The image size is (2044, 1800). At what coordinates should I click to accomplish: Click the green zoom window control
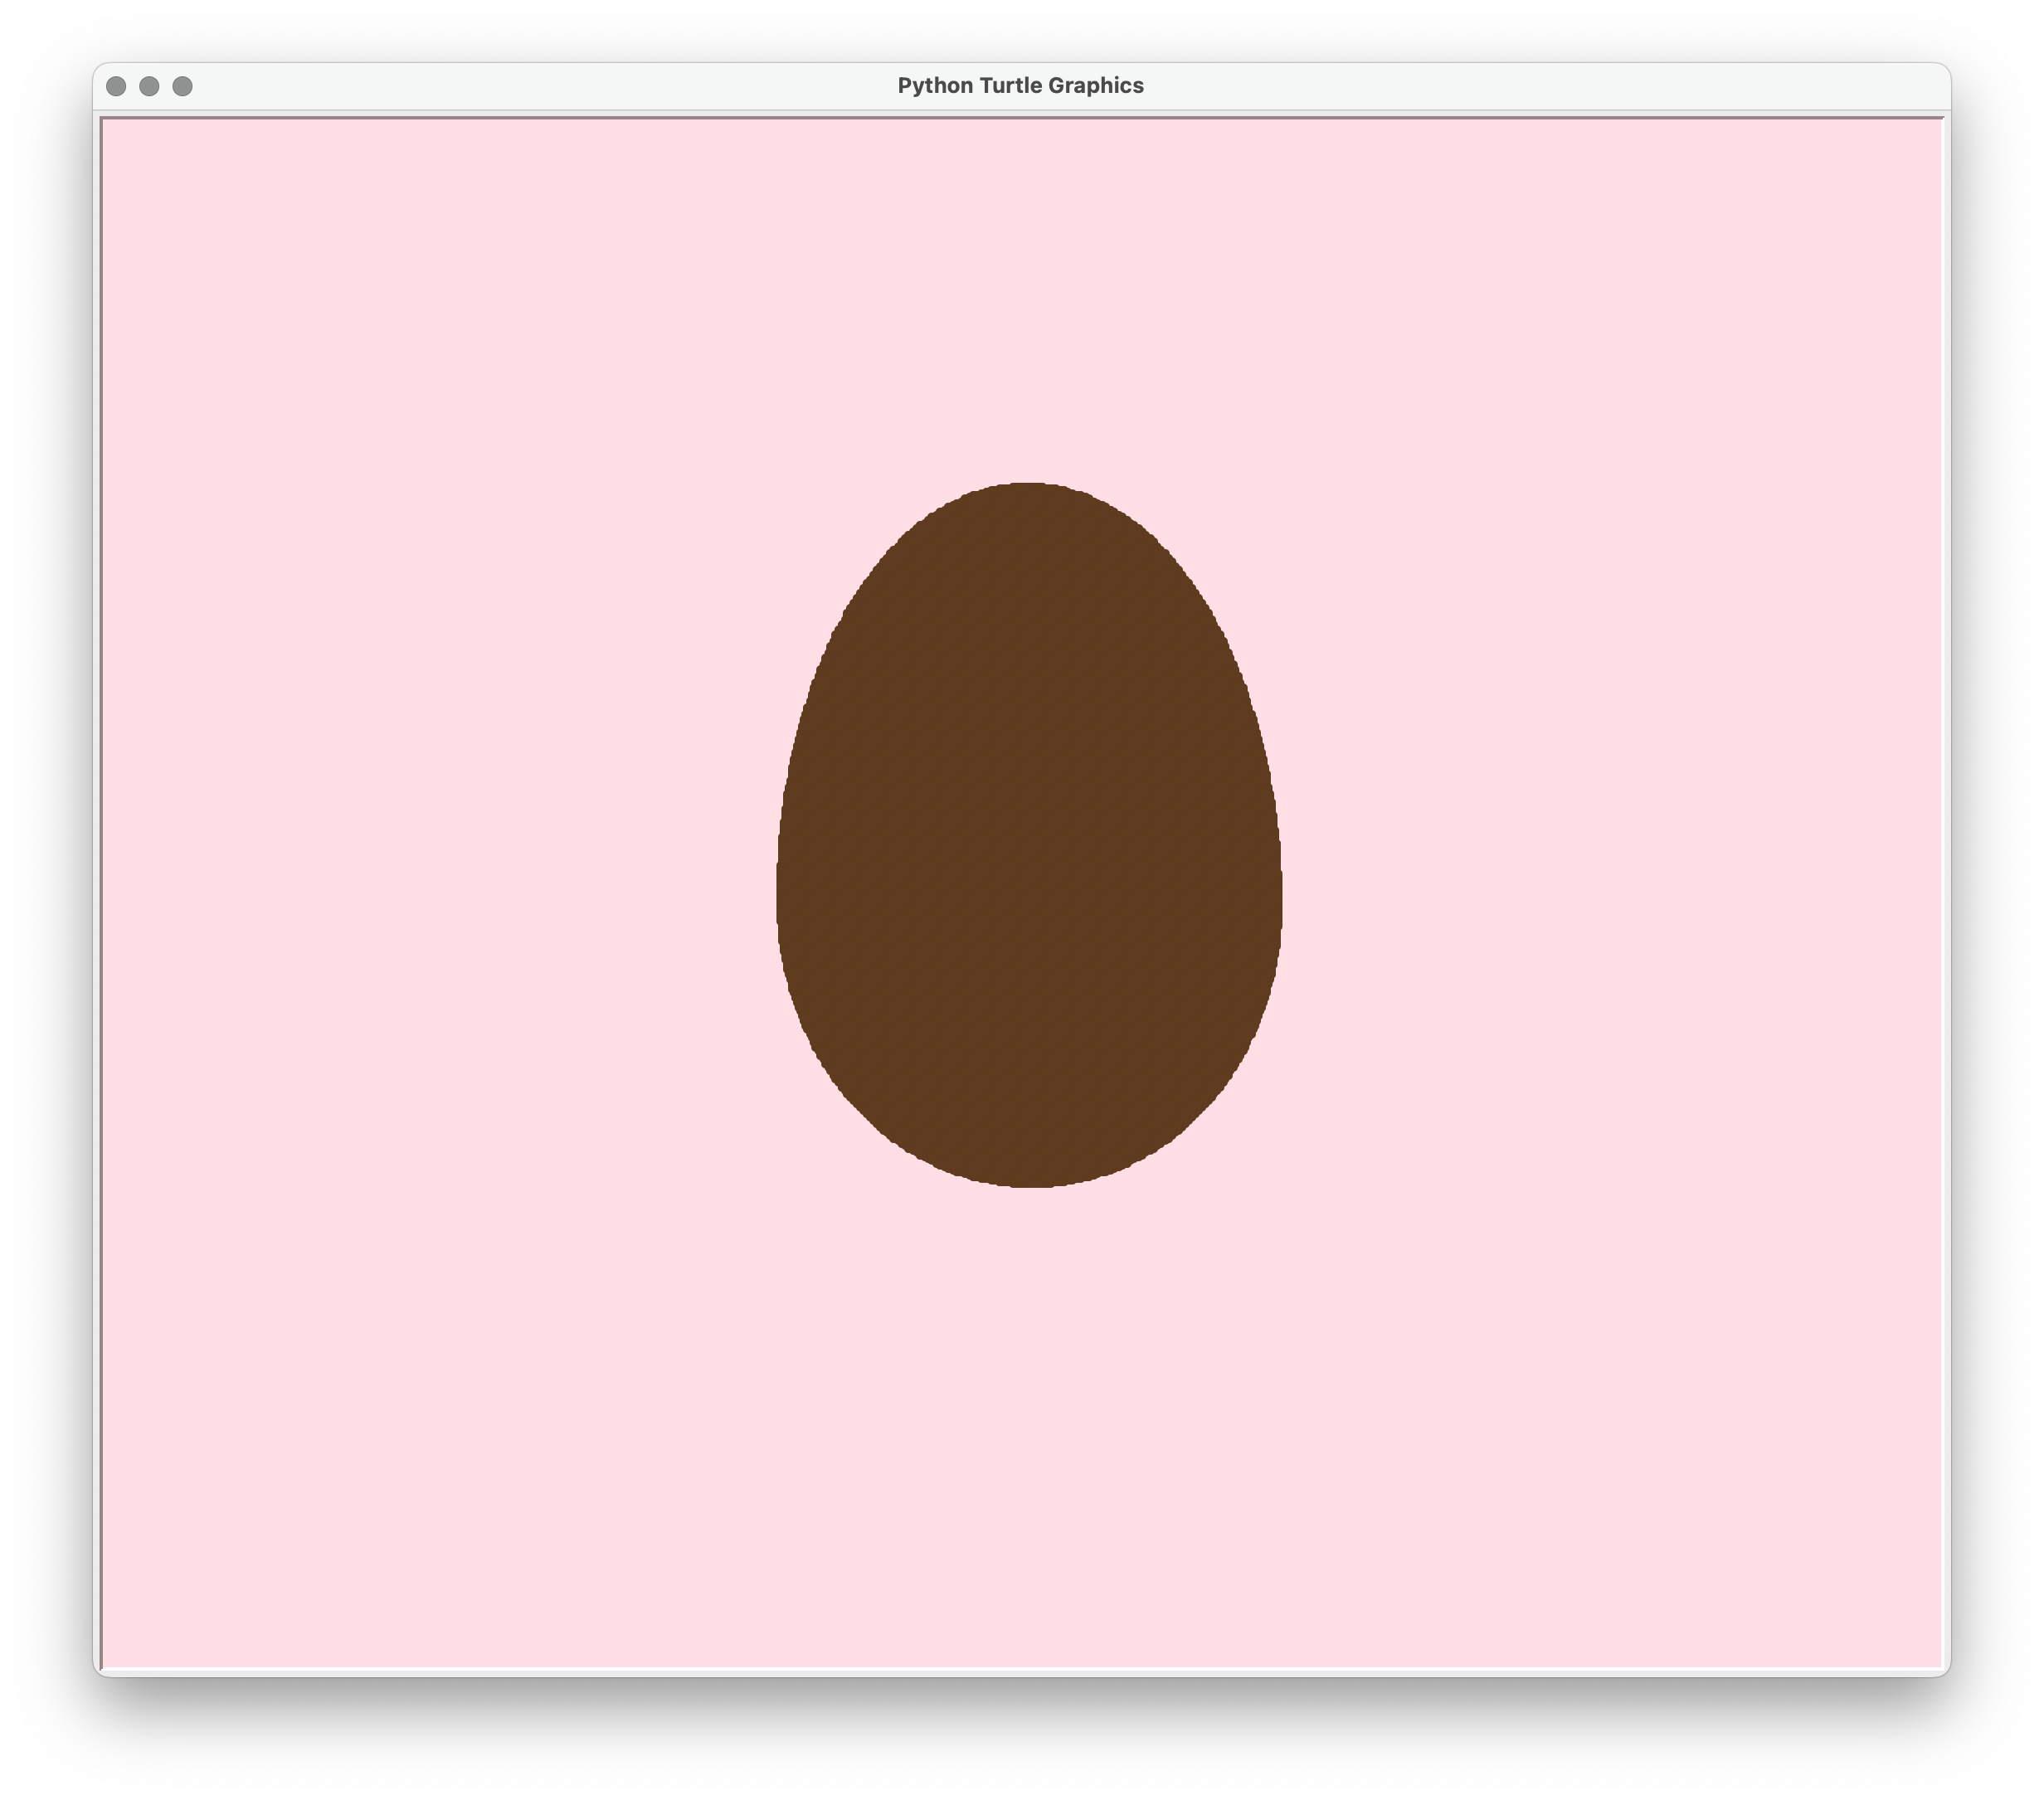click(180, 86)
